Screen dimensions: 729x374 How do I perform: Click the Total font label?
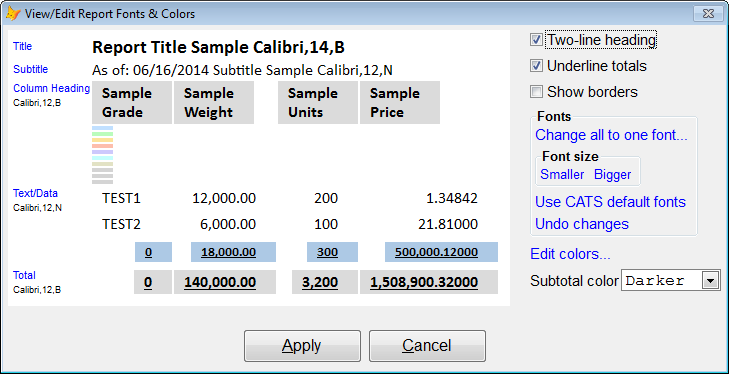click(24, 275)
